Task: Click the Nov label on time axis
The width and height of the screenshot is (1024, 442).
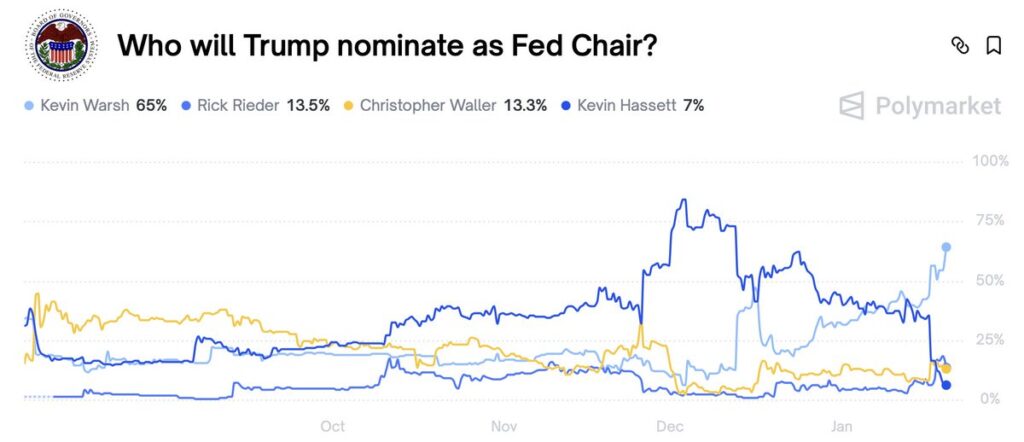Action: 505,425
